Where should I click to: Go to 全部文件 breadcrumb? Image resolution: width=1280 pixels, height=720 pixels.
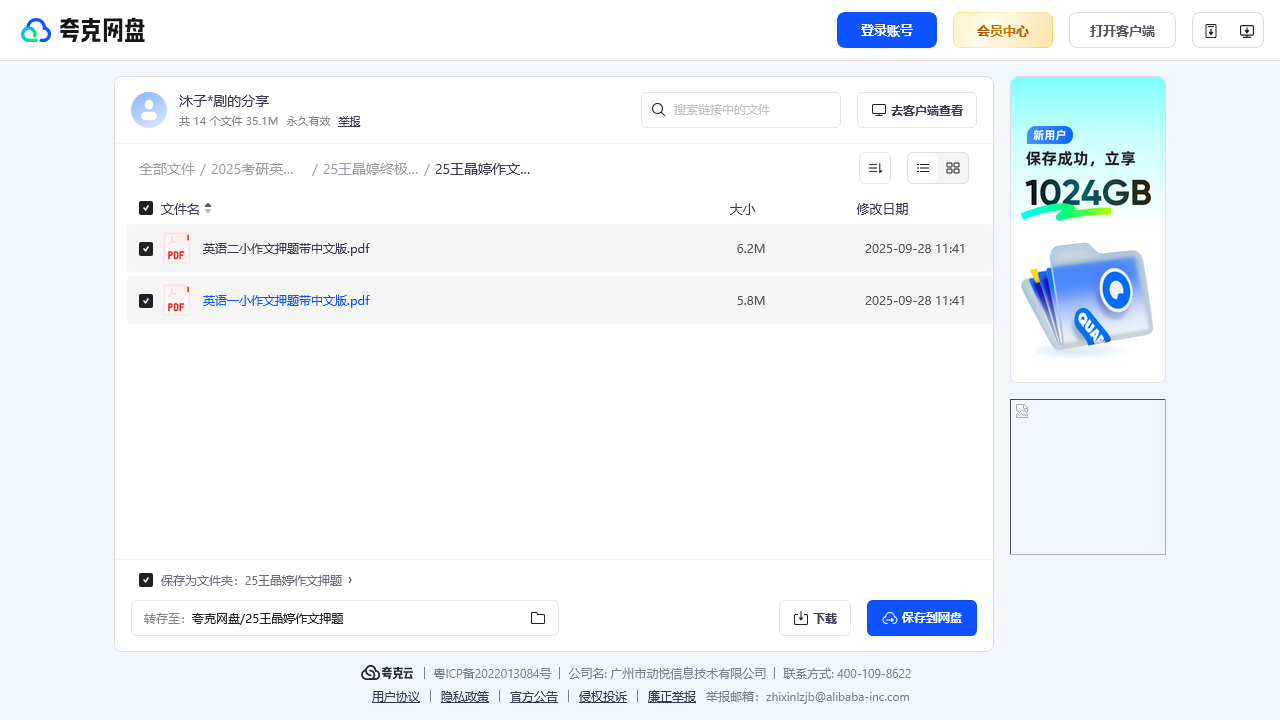[x=167, y=169]
